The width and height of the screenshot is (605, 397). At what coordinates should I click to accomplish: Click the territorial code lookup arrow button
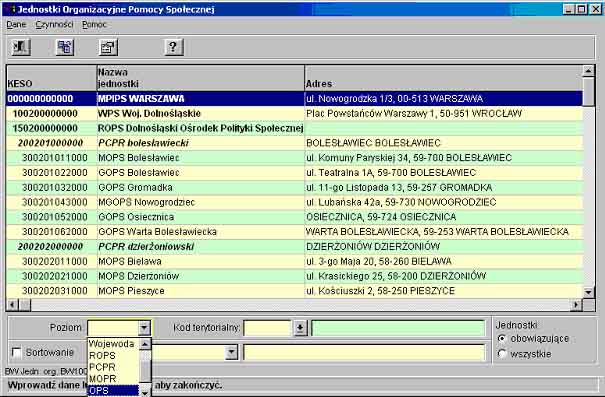(300, 328)
